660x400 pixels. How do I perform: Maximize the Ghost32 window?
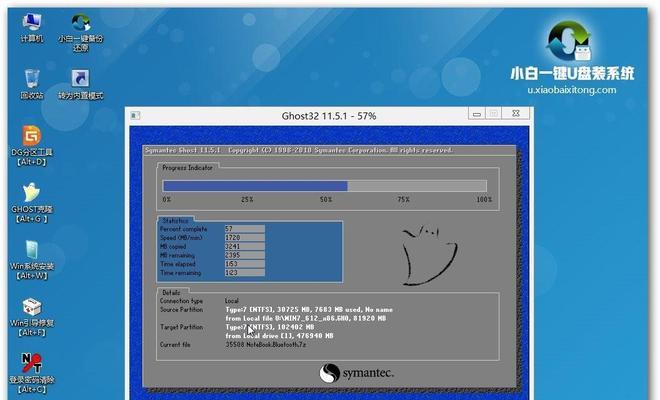point(495,116)
